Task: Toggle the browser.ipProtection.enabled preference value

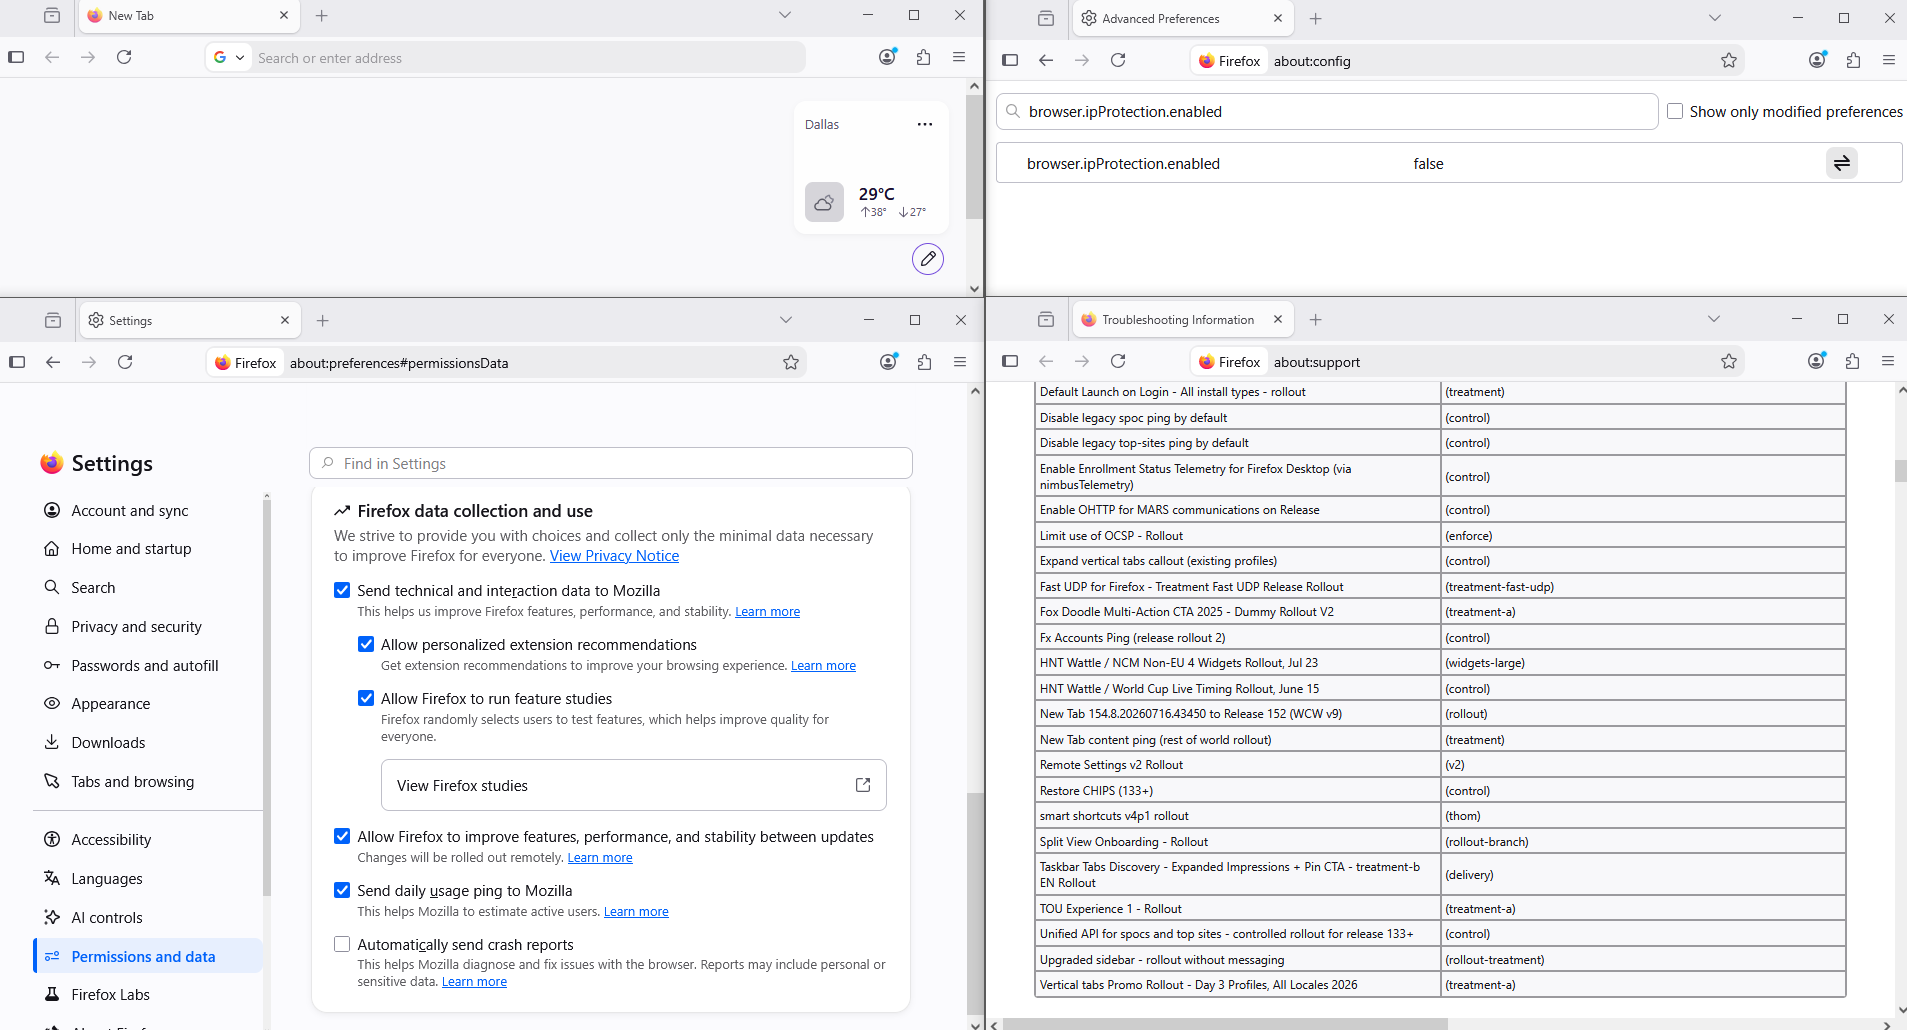Action: (1841, 163)
